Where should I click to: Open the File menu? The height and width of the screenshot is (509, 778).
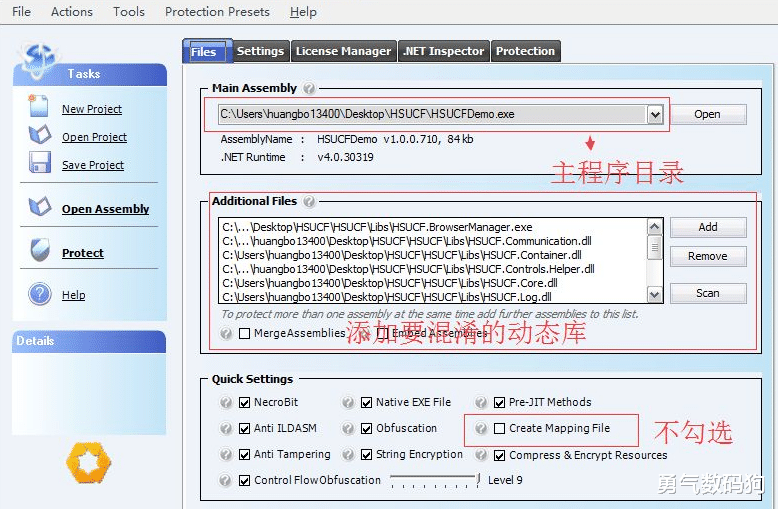coord(21,11)
